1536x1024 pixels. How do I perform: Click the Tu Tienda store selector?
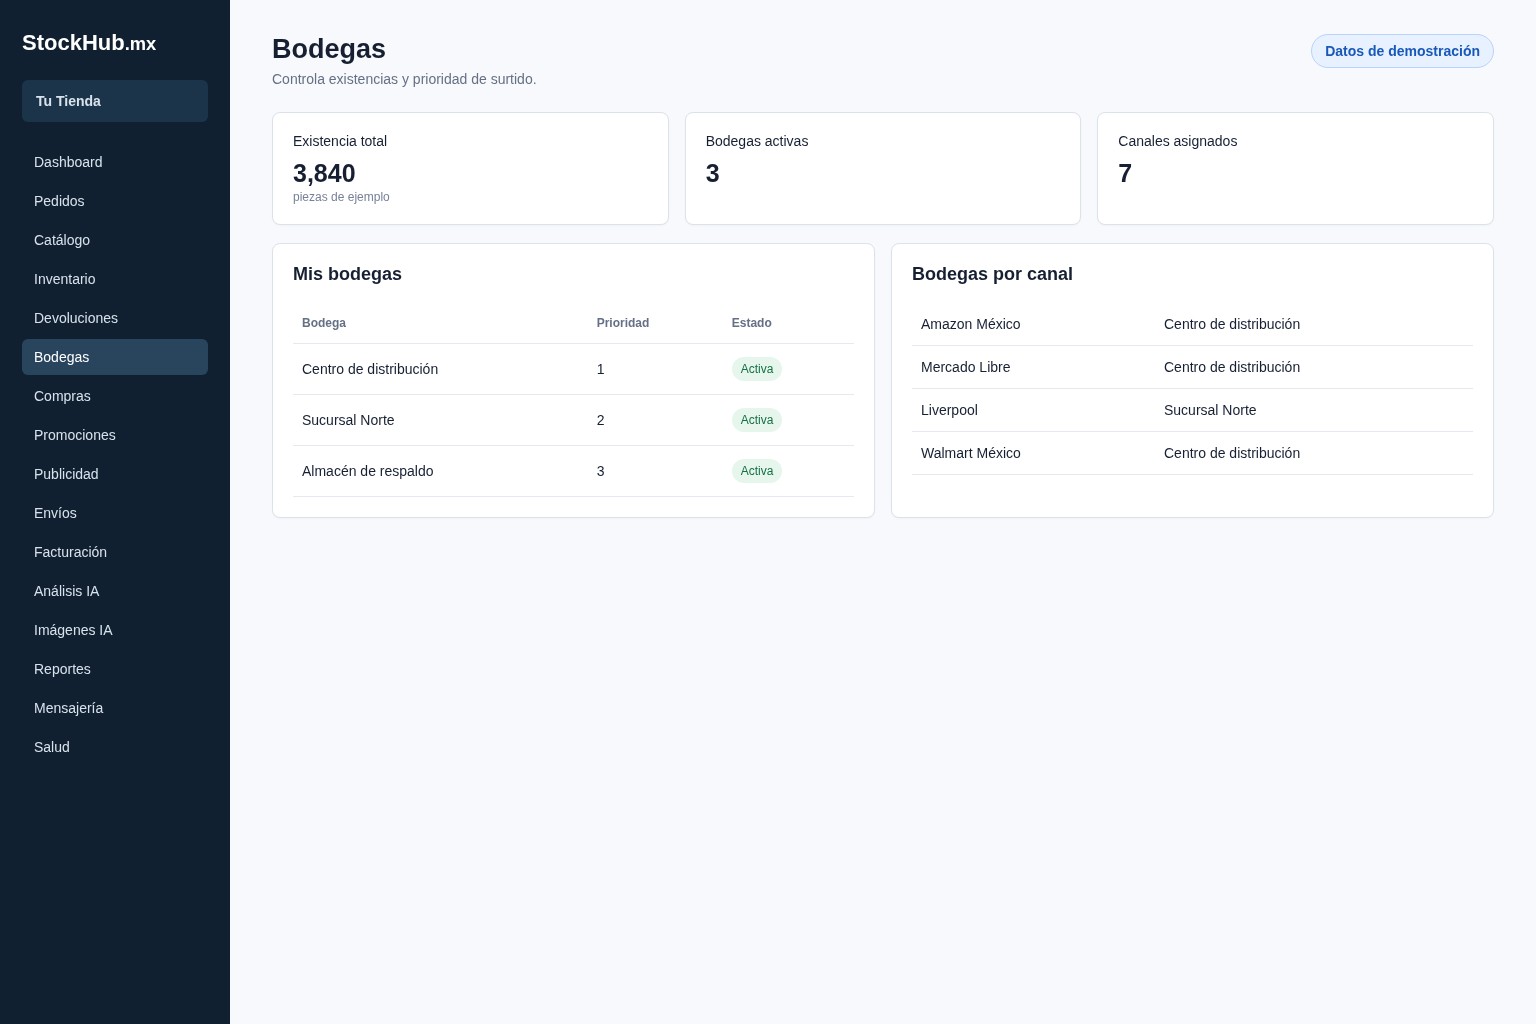115,101
